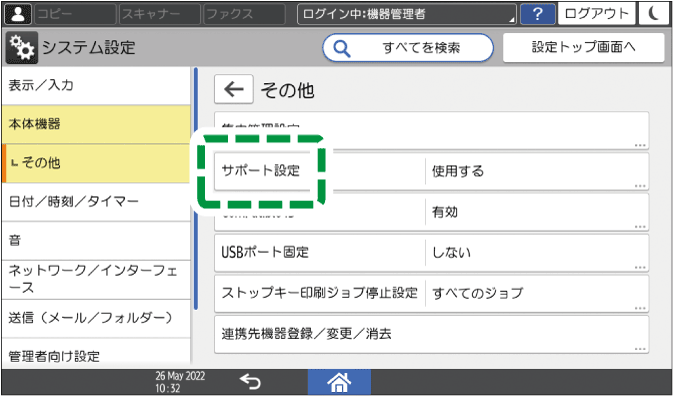Image resolution: width=675 pixels, height=396 pixels.
Task: Click the すべてを検索 search box
Action: coord(408,47)
